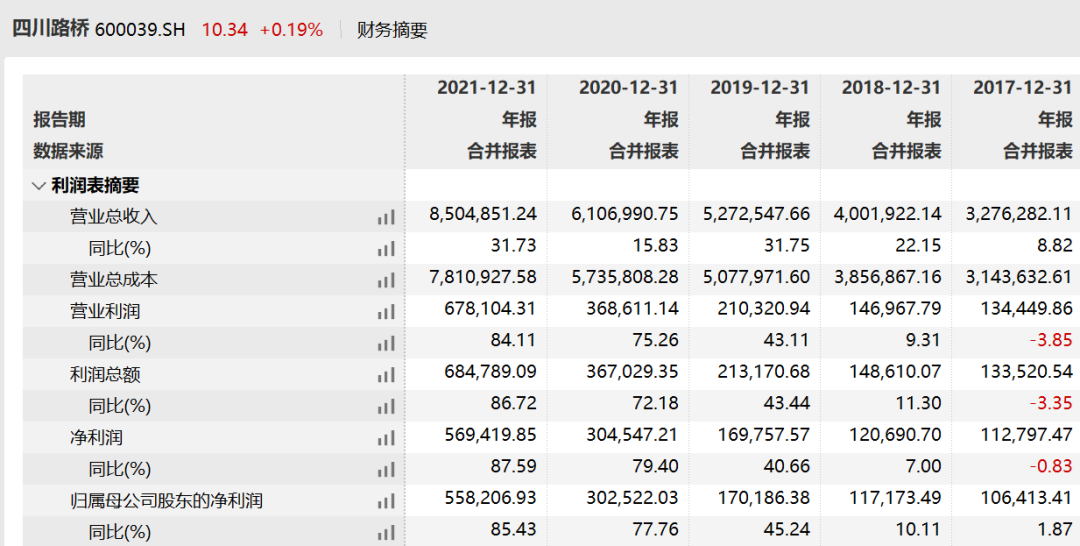Click price change +0.19%
This screenshot has width=1080, height=546.
tap(291, 30)
